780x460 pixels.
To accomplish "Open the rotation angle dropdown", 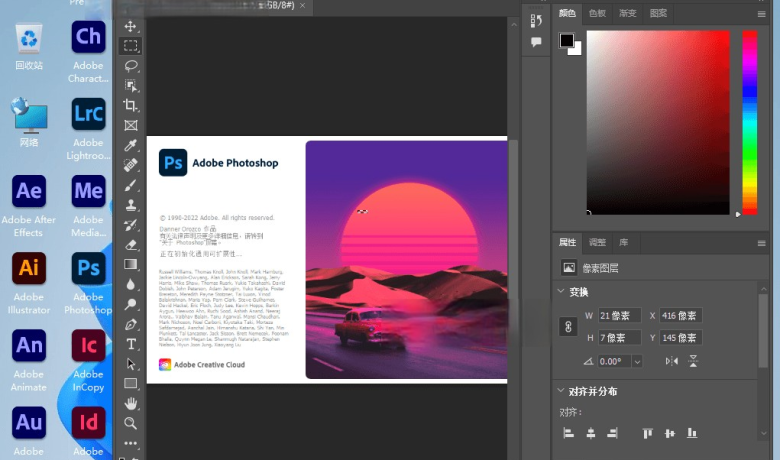I will [x=637, y=362].
